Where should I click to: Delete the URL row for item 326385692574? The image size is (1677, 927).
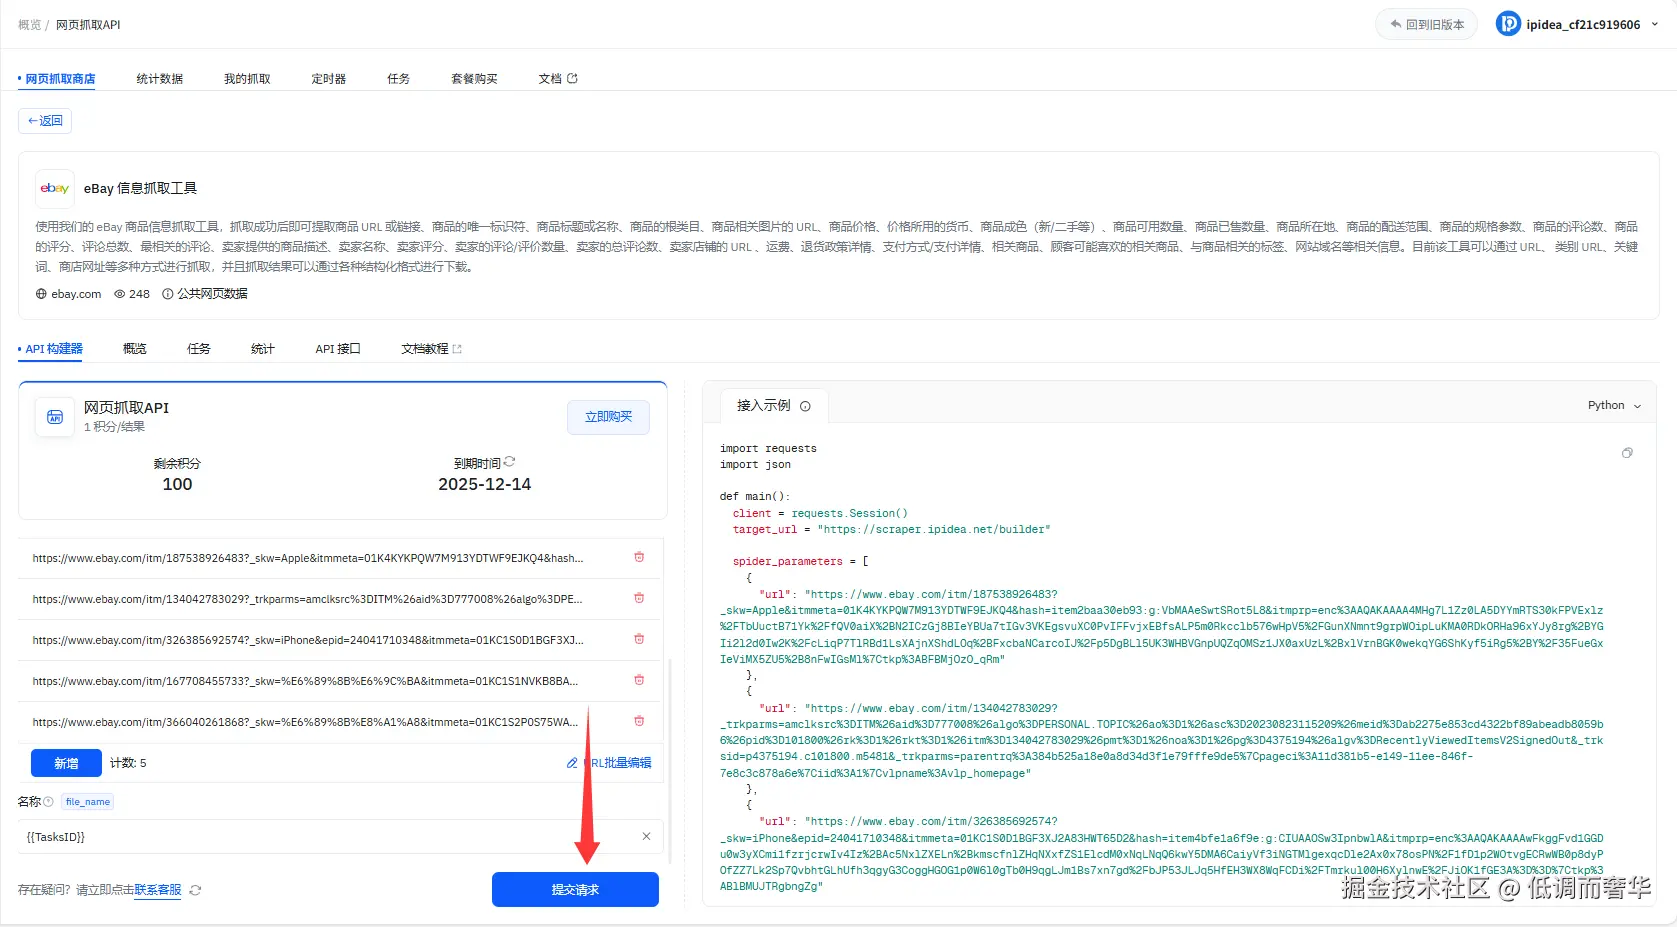click(x=639, y=640)
